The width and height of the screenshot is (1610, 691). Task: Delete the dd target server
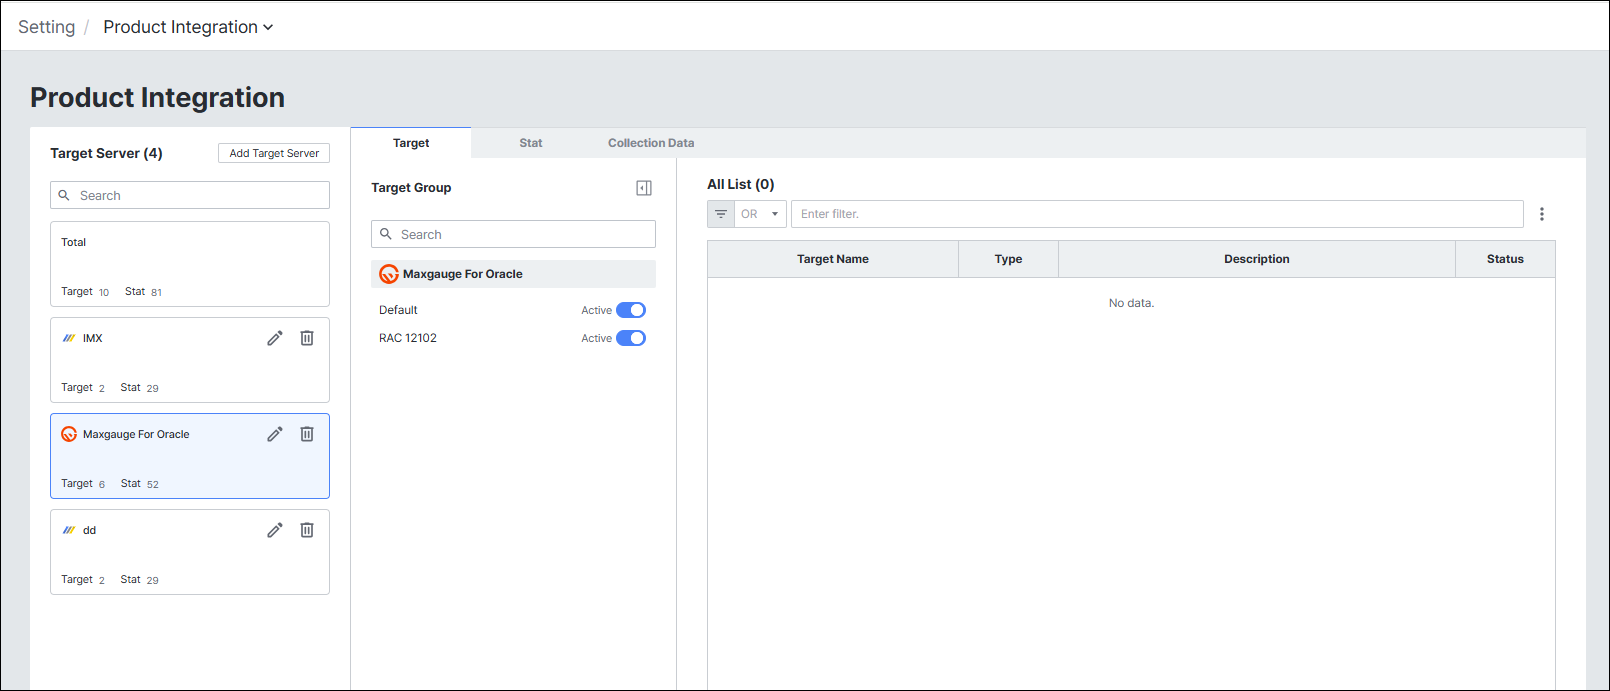point(307,530)
